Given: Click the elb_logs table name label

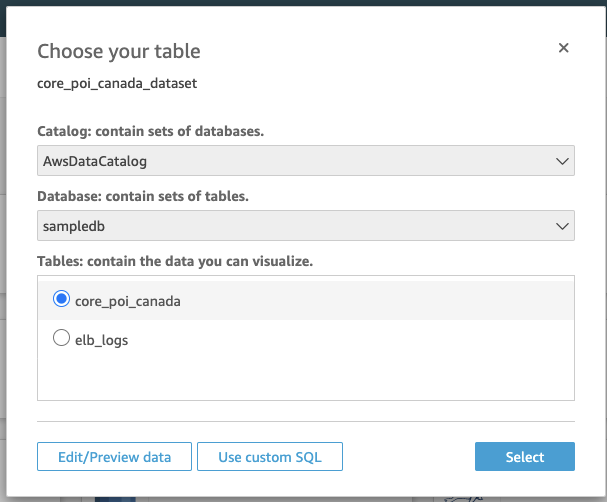Looking at the screenshot, I should click(x=101, y=340).
